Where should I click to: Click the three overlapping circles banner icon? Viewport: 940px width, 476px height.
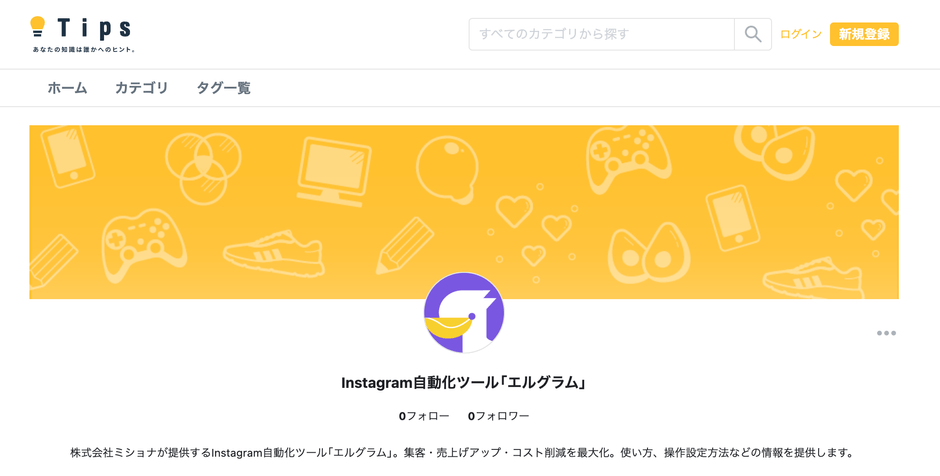(x=203, y=166)
